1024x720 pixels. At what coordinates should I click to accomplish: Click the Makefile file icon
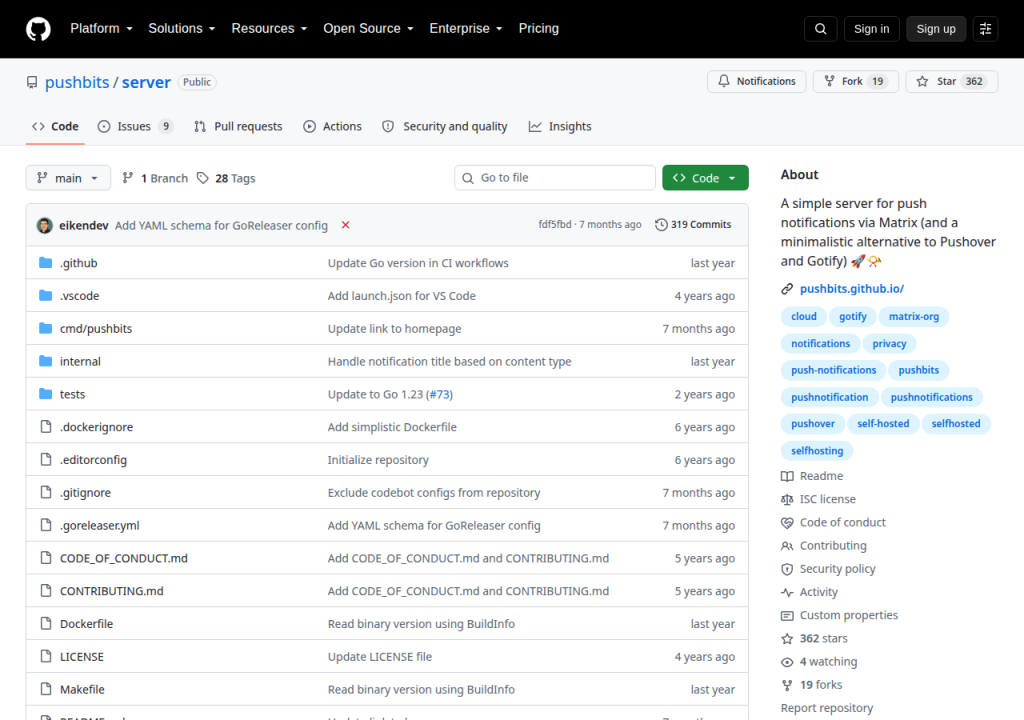coord(46,689)
